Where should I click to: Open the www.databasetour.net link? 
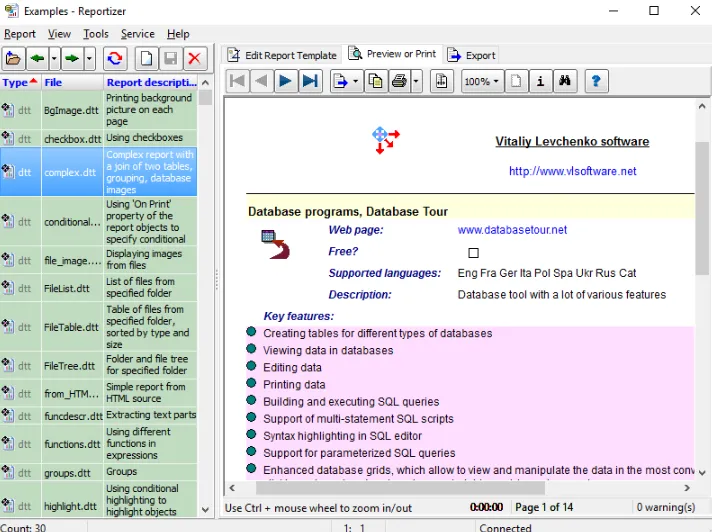(x=512, y=230)
